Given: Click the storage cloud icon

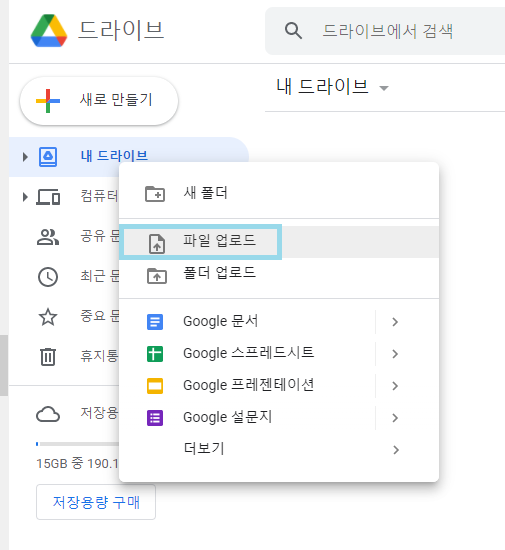Looking at the screenshot, I should (x=48, y=414).
